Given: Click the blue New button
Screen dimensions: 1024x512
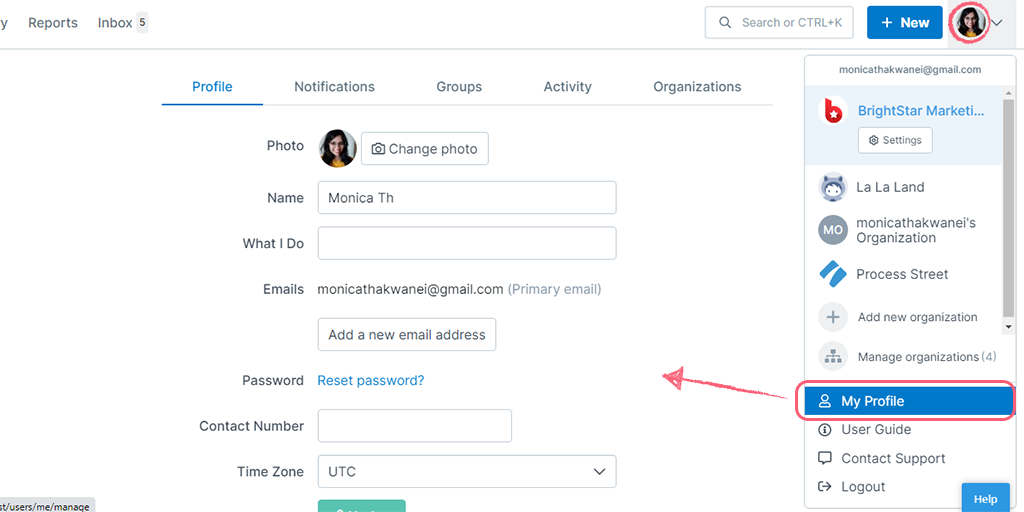Looking at the screenshot, I should [904, 23].
